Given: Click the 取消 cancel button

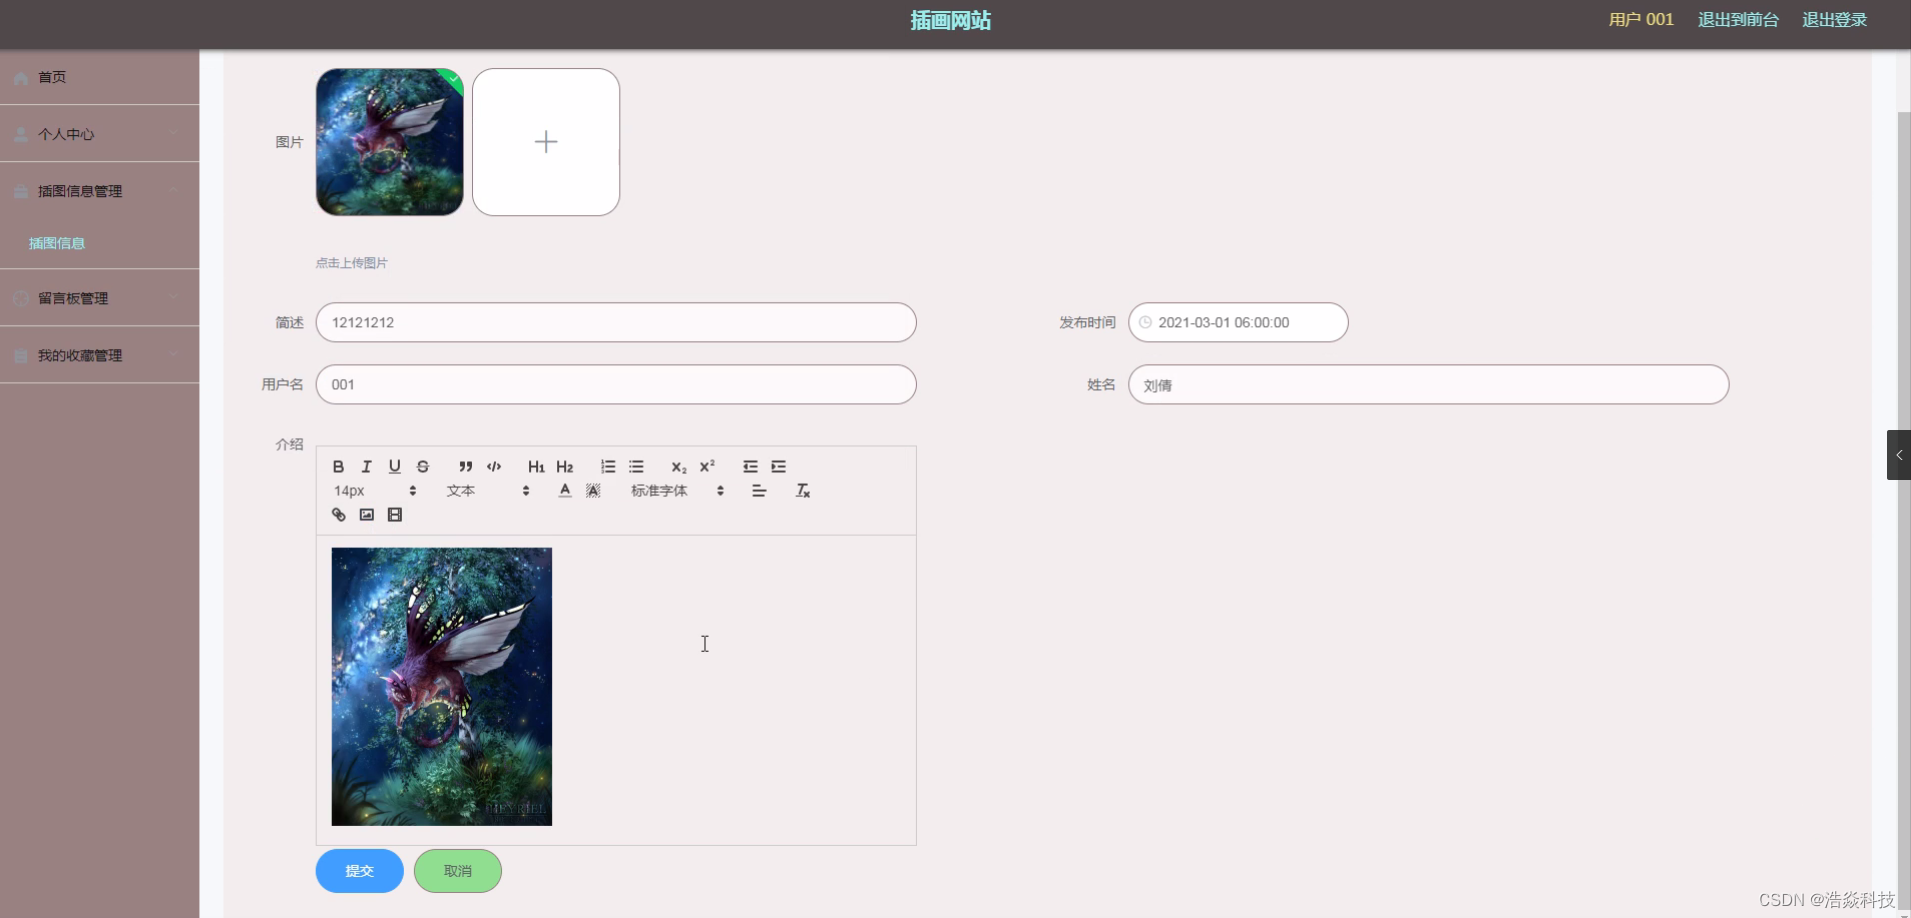Looking at the screenshot, I should [458, 871].
